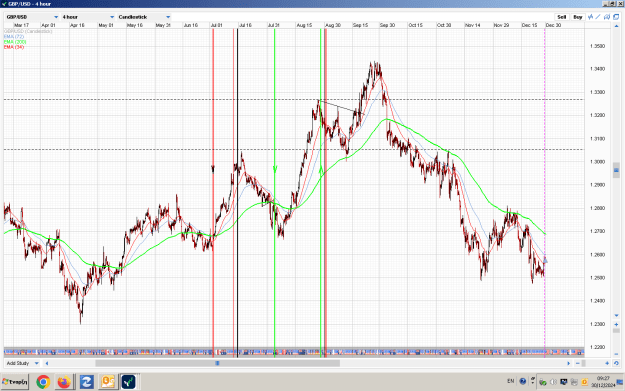This screenshot has height=391, width=625.
Task: Open the Start menu button
Action: pyautogui.click(x=15, y=382)
